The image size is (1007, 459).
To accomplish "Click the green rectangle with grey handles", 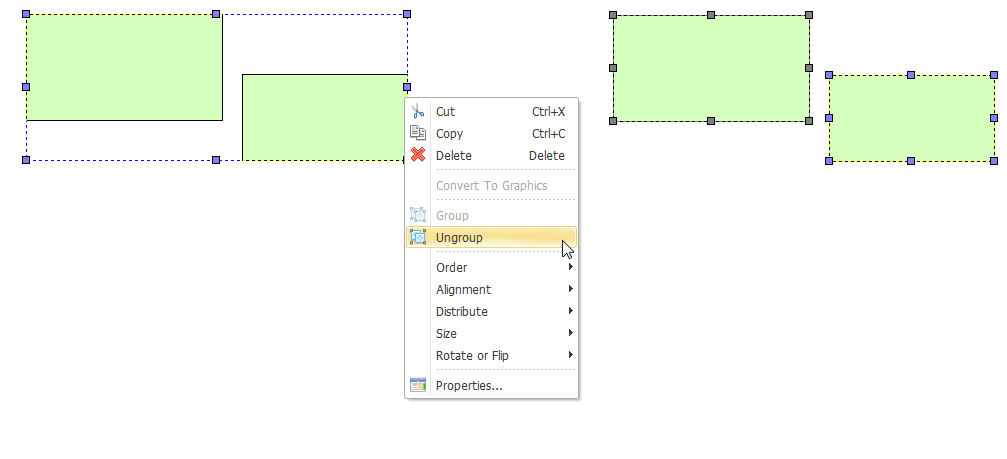I will 711,68.
